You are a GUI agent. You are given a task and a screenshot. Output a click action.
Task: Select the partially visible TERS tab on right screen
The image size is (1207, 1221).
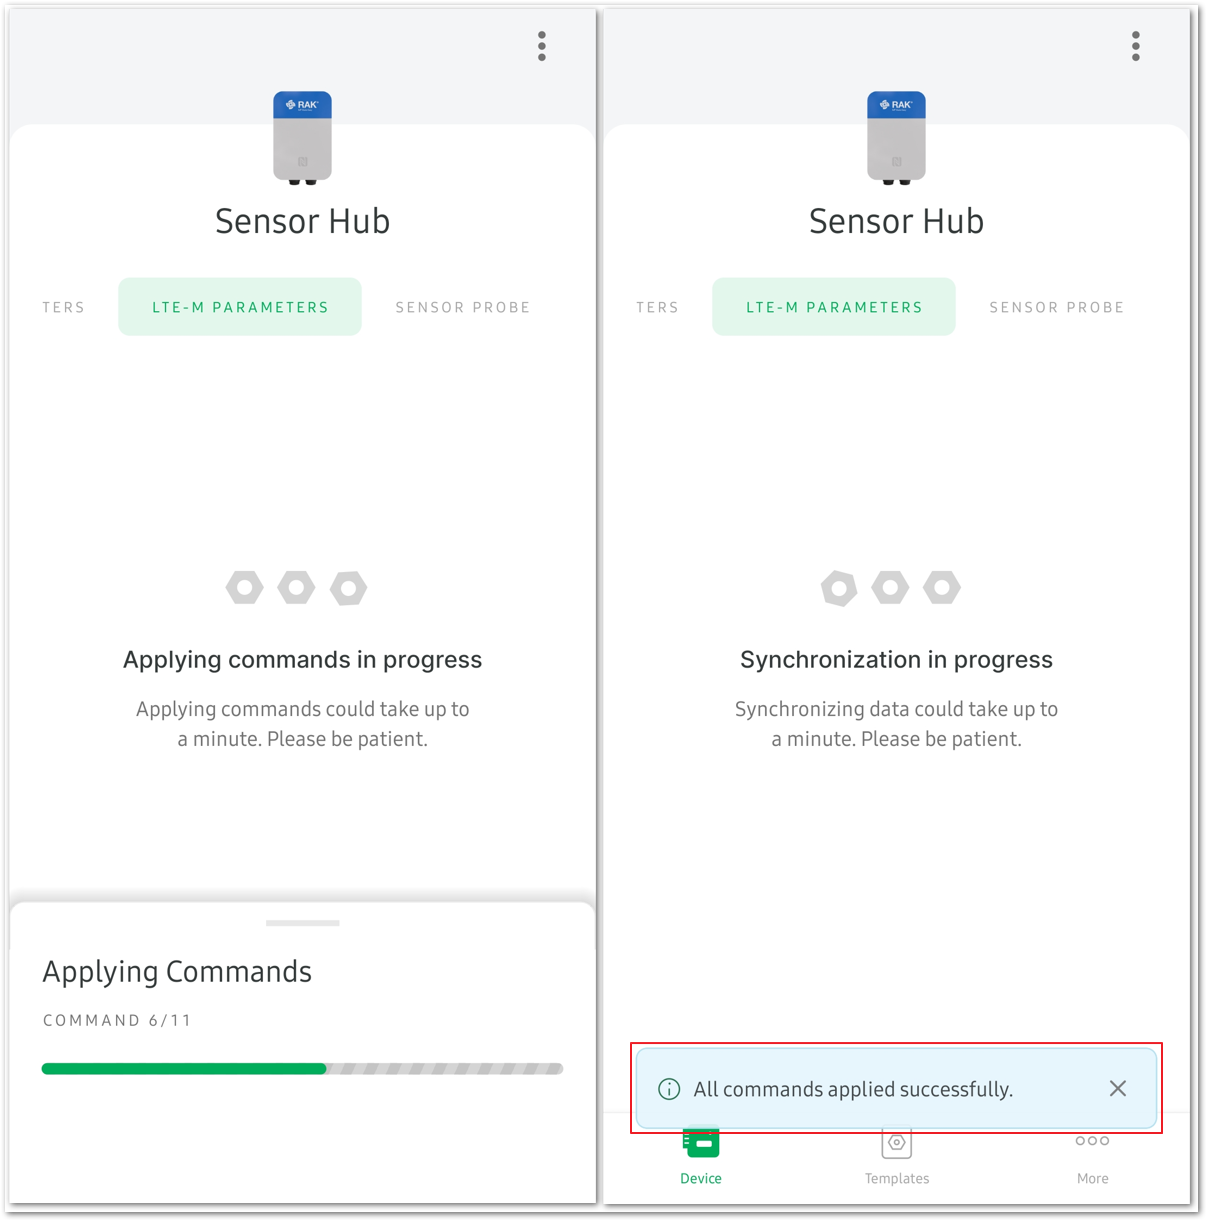(658, 307)
